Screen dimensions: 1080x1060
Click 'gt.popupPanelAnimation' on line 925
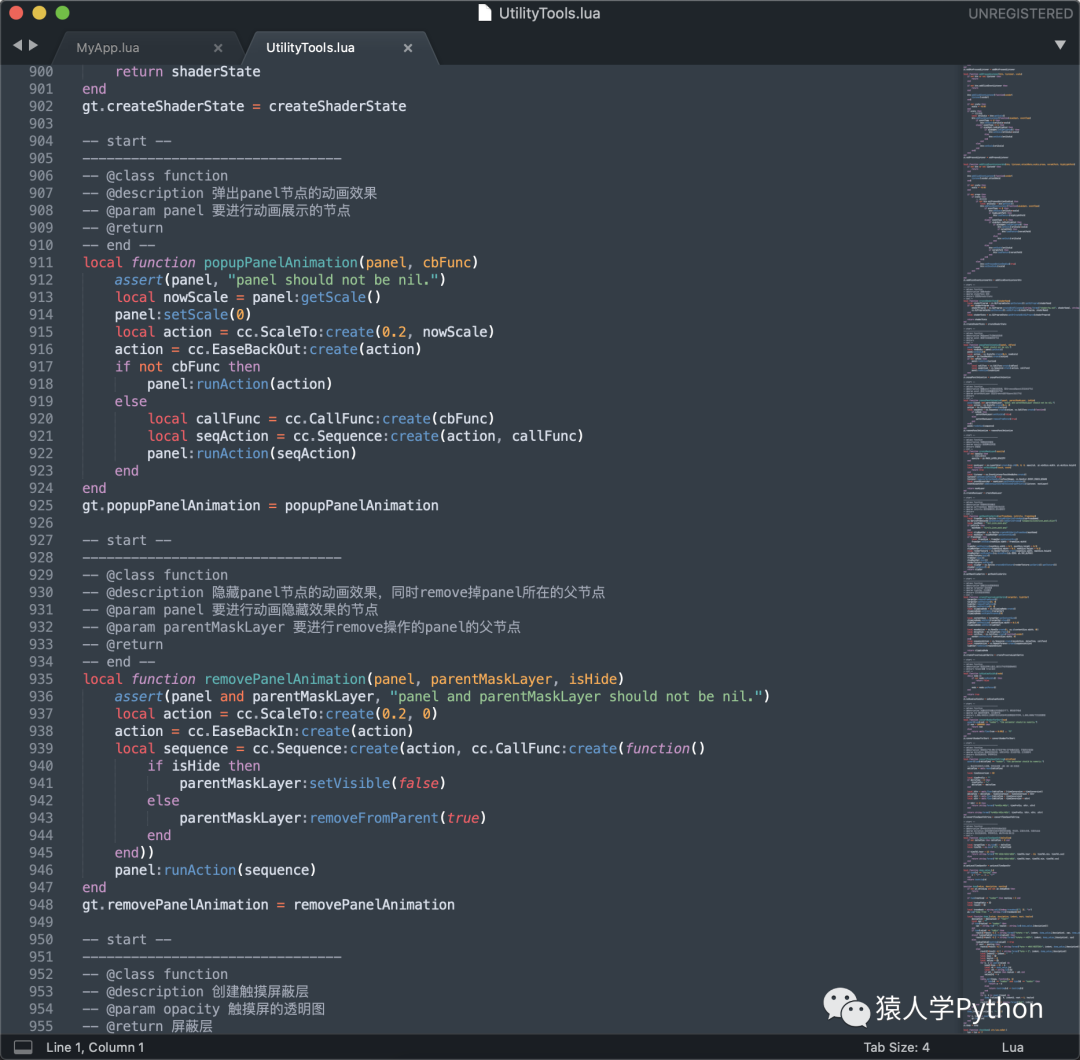pos(172,506)
